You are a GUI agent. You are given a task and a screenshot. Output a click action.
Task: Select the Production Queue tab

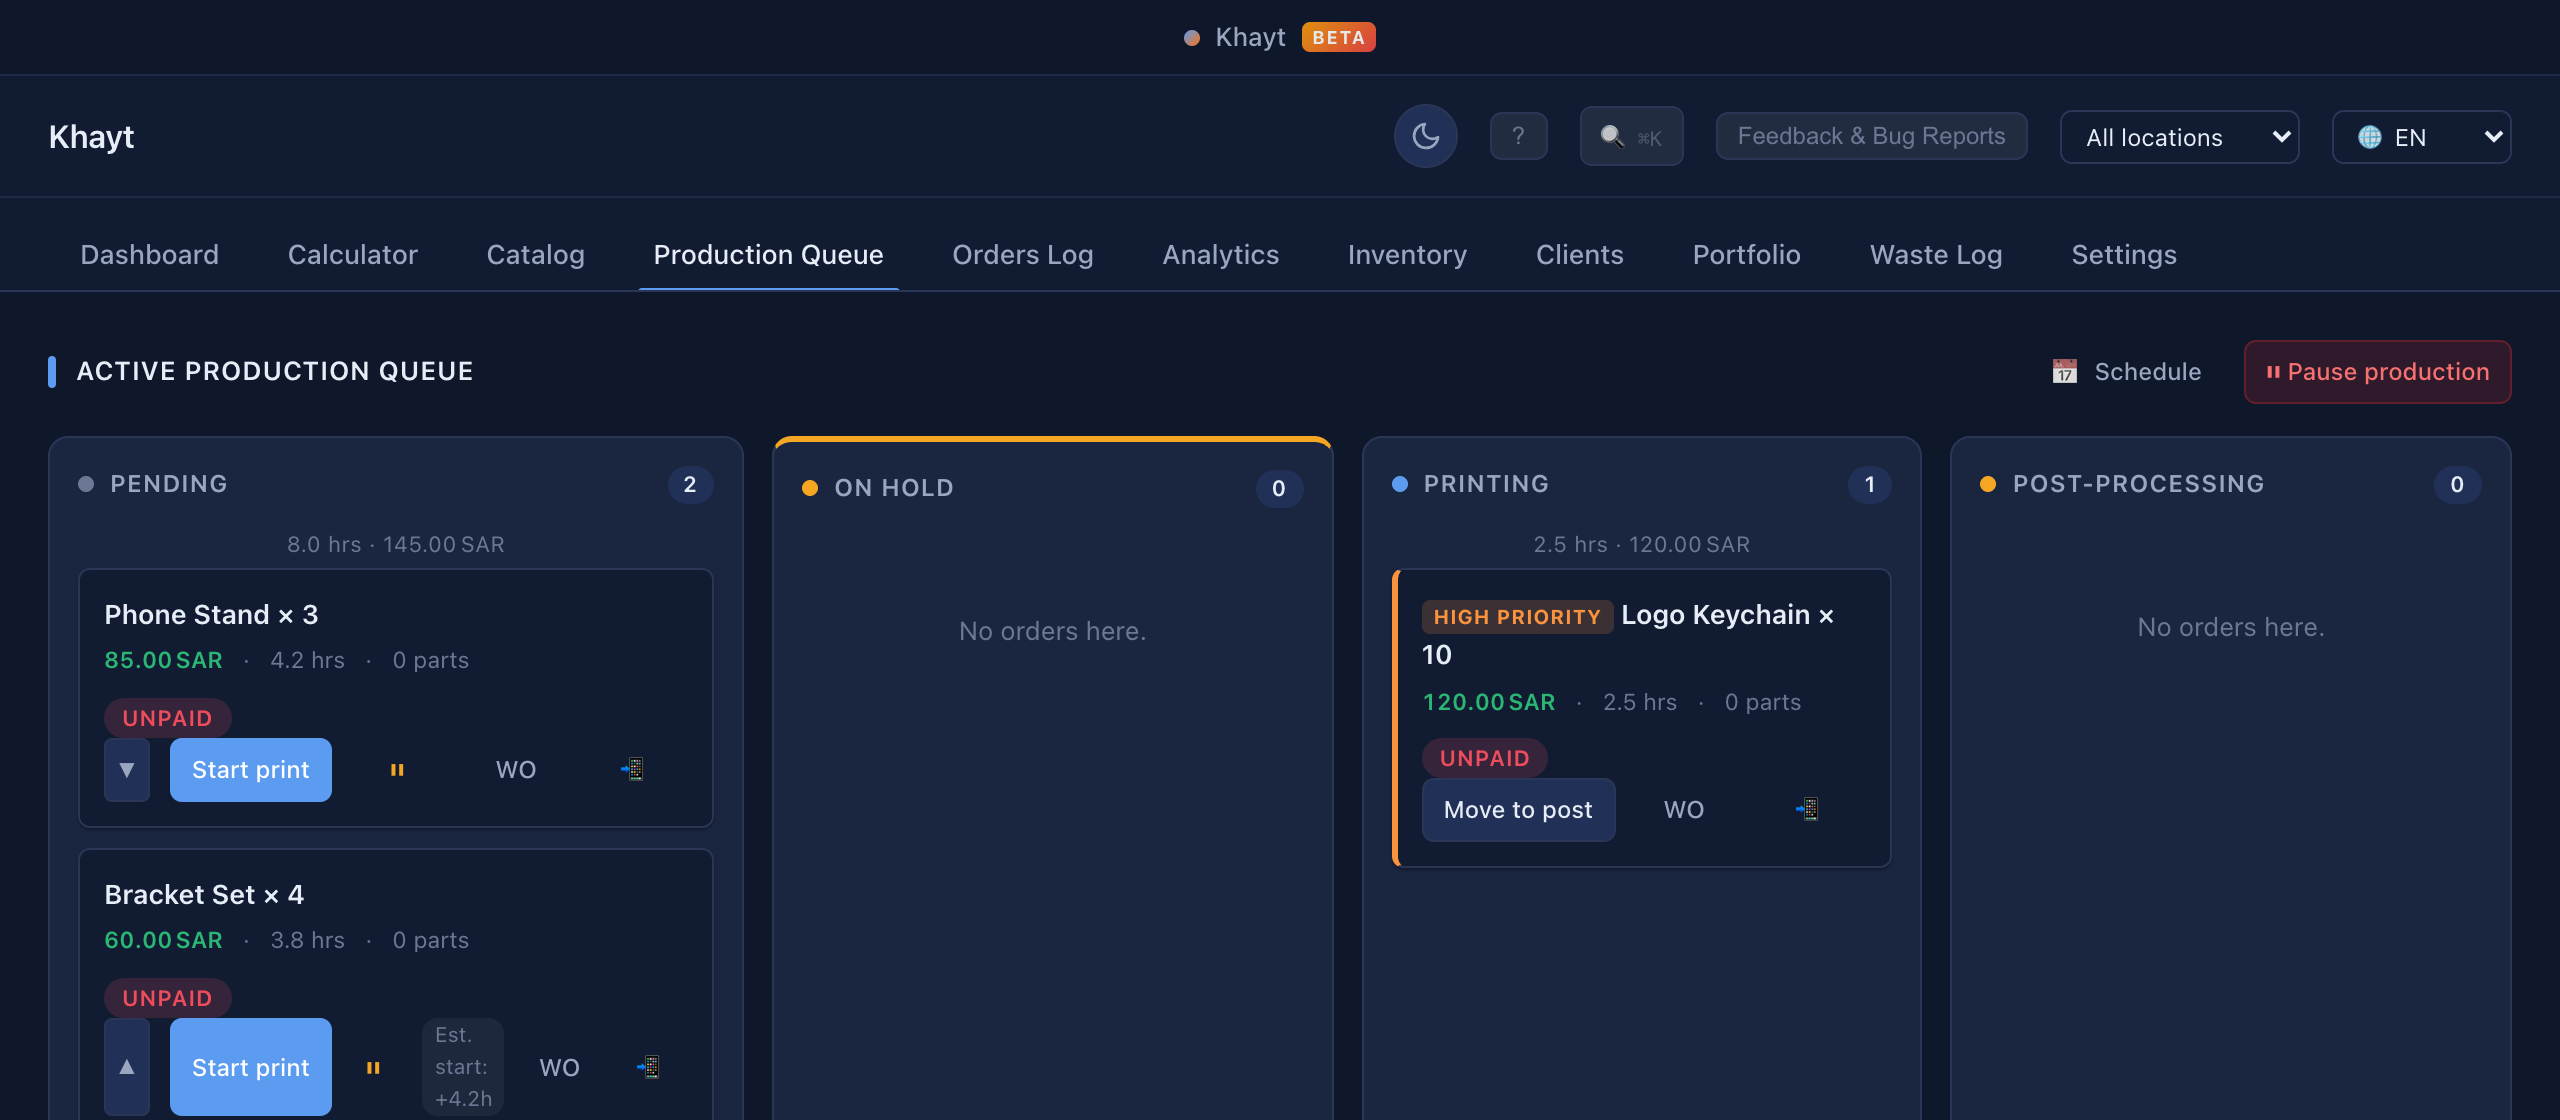(x=768, y=254)
